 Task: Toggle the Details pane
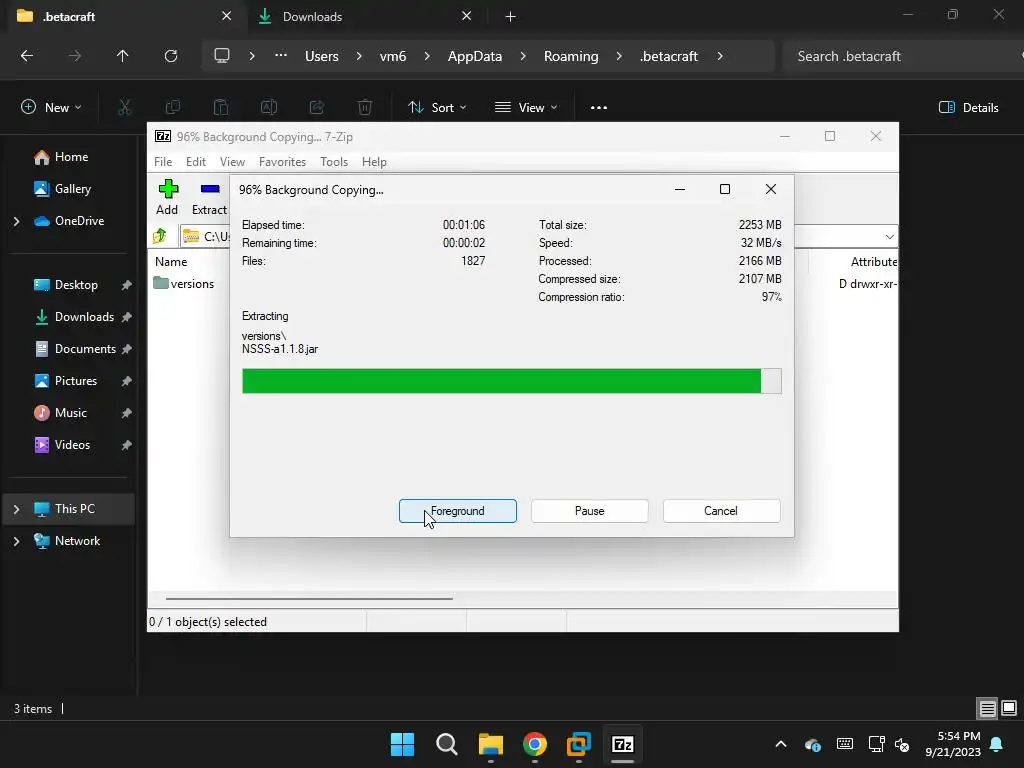point(968,108)
